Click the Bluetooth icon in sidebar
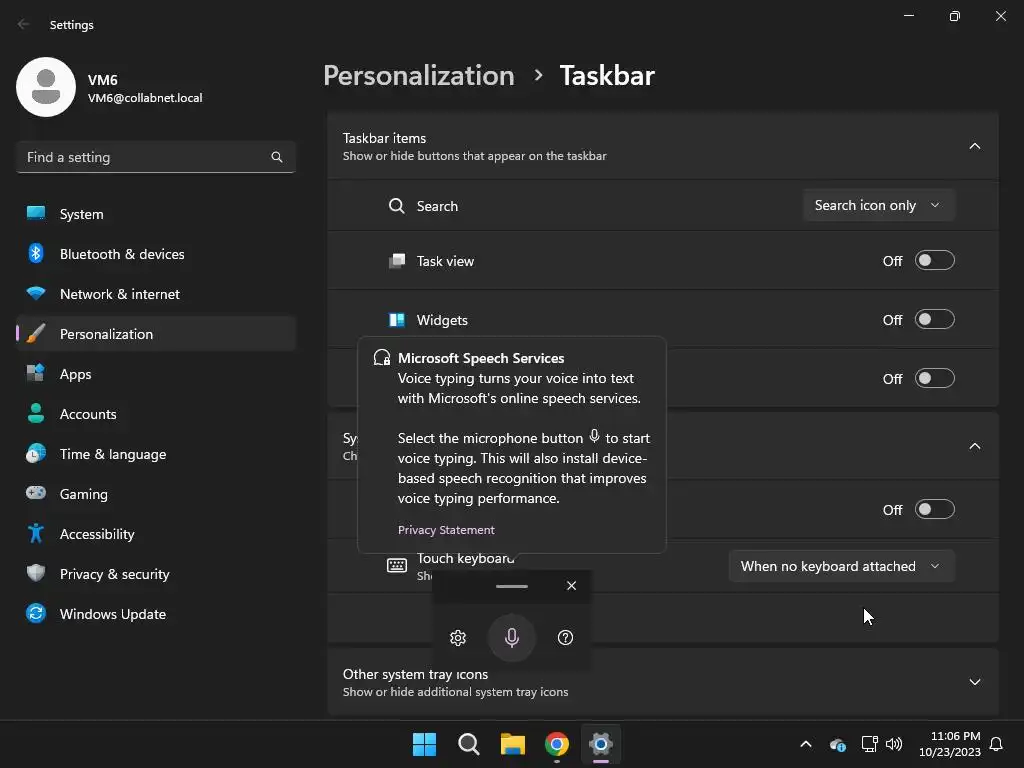 36,253
